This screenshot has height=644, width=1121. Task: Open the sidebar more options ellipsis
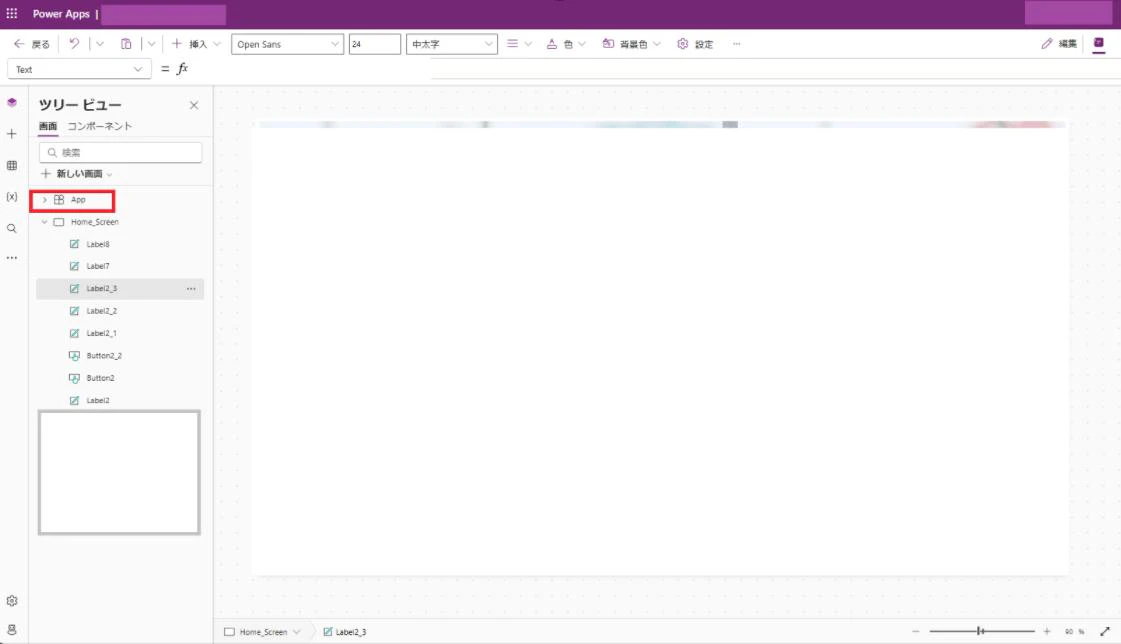click(12, 258)
